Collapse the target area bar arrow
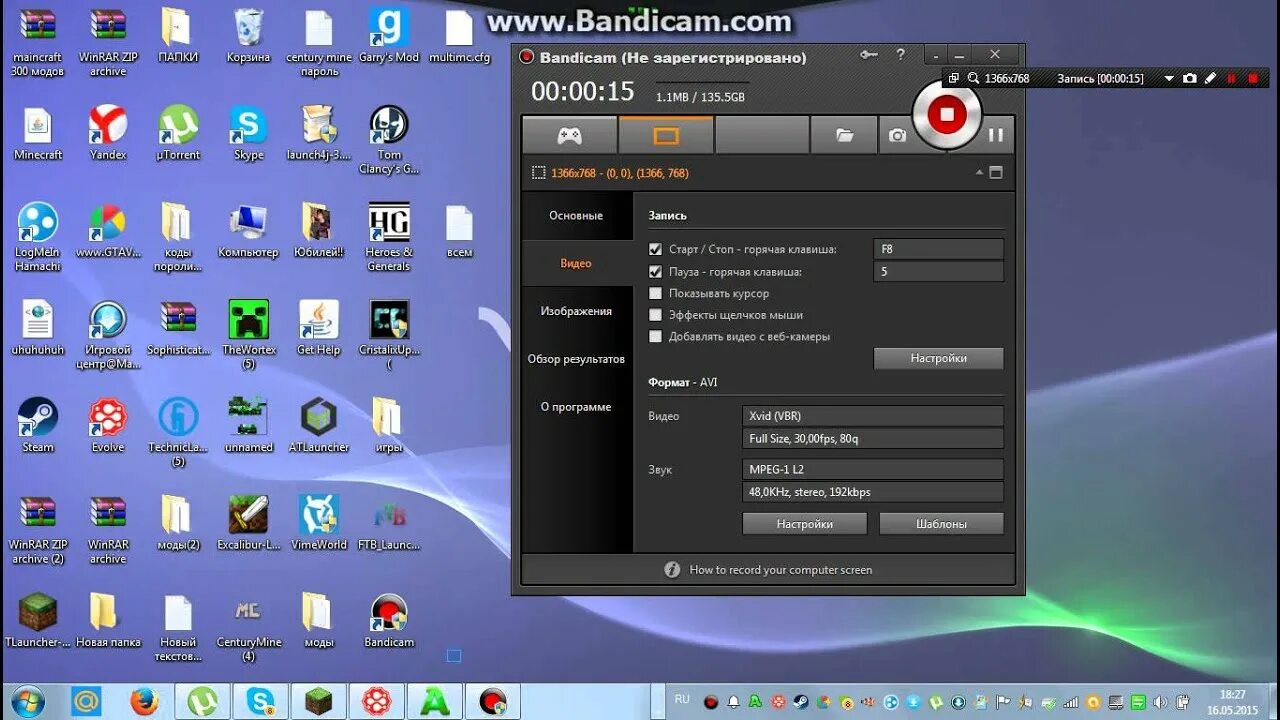 [x=979, y=172]
